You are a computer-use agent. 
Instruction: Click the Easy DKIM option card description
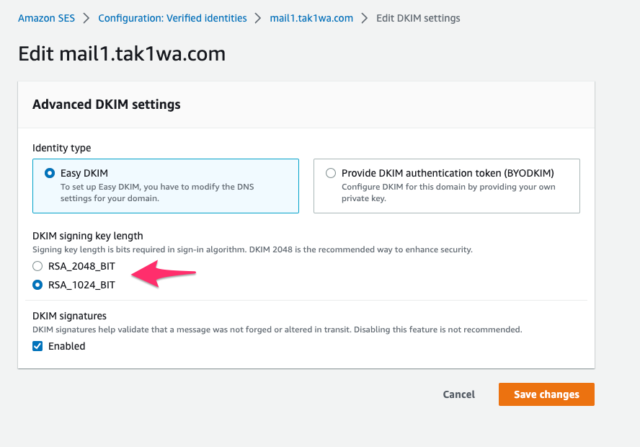click(157, 193)
